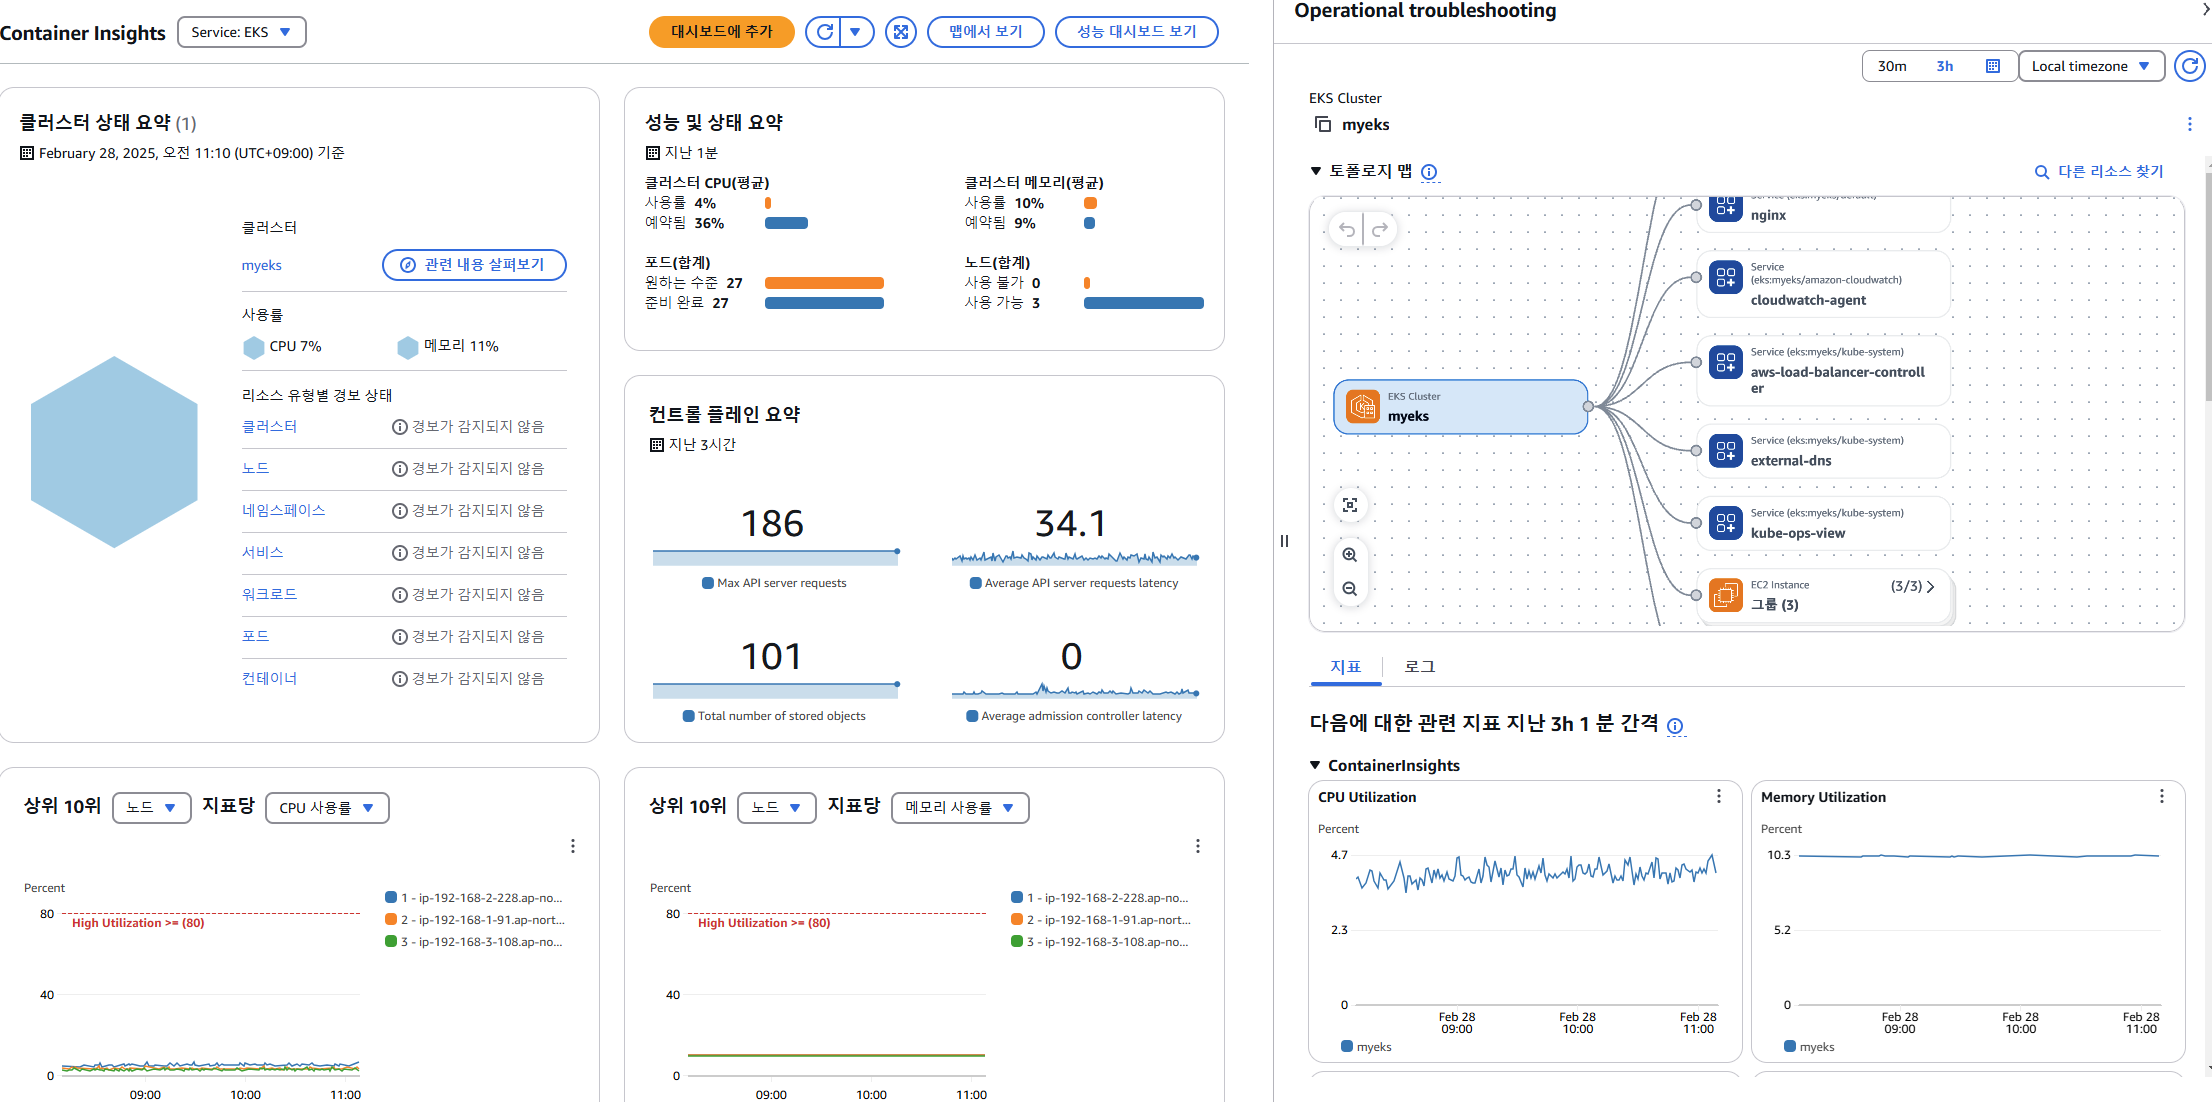Switch to the 지표 tab
Image resolution: width=2212 pixels, height=1105 pixels.
pos(1345,667)
